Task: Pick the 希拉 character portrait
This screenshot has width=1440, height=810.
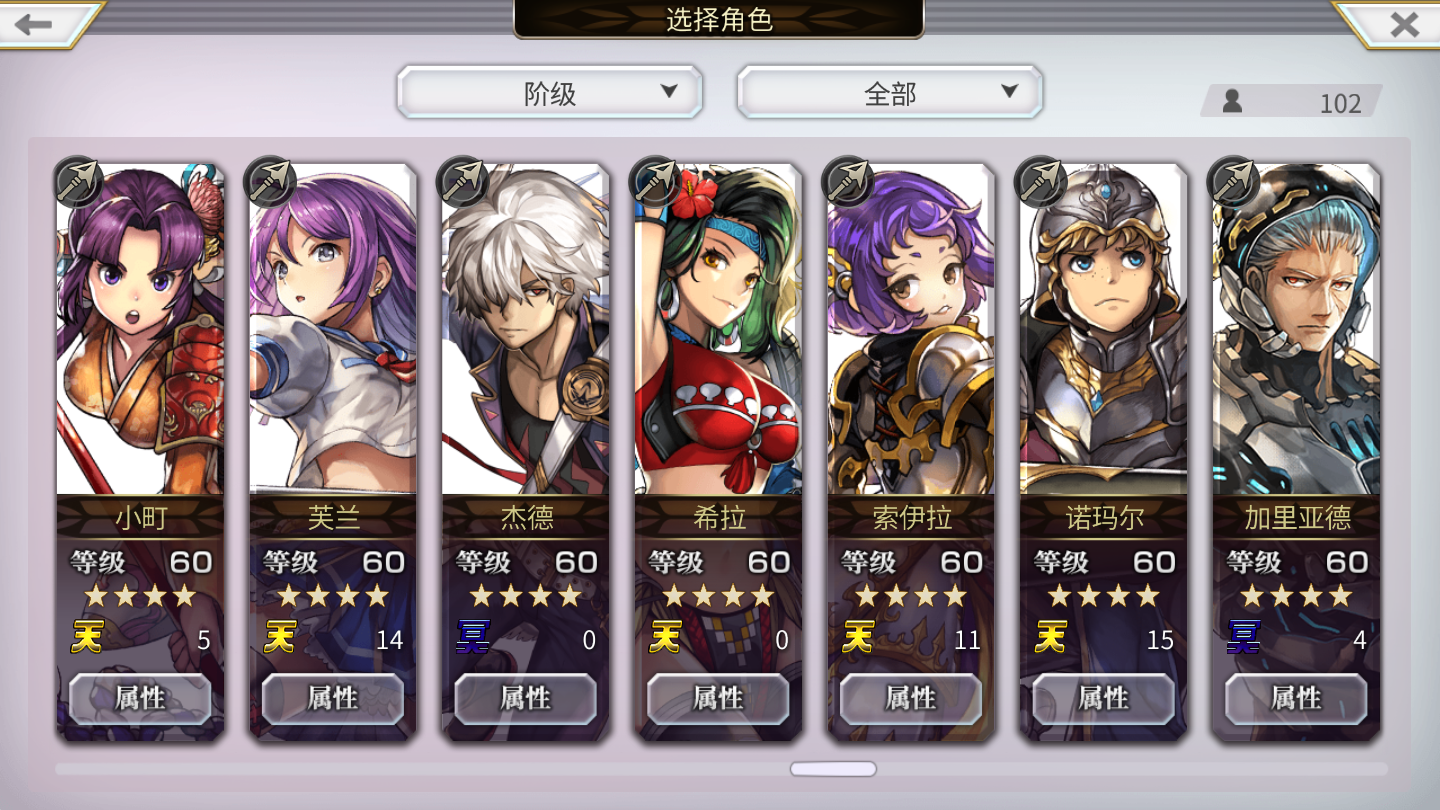Action: tap(718, 330)
